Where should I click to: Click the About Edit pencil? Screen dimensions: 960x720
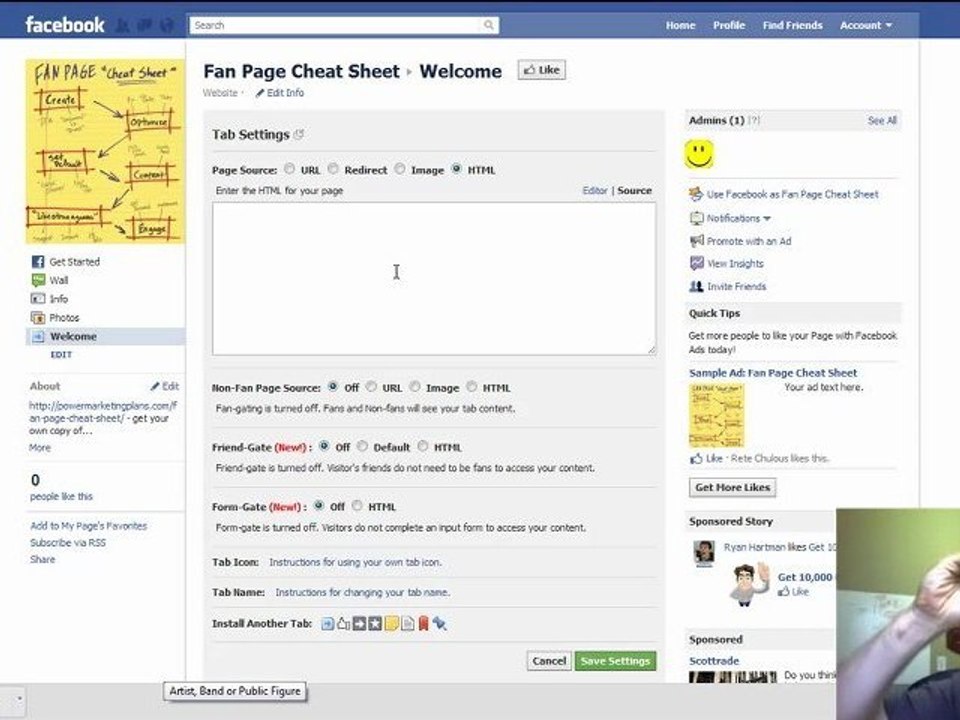pyautogui.click(x=165, y=386)
